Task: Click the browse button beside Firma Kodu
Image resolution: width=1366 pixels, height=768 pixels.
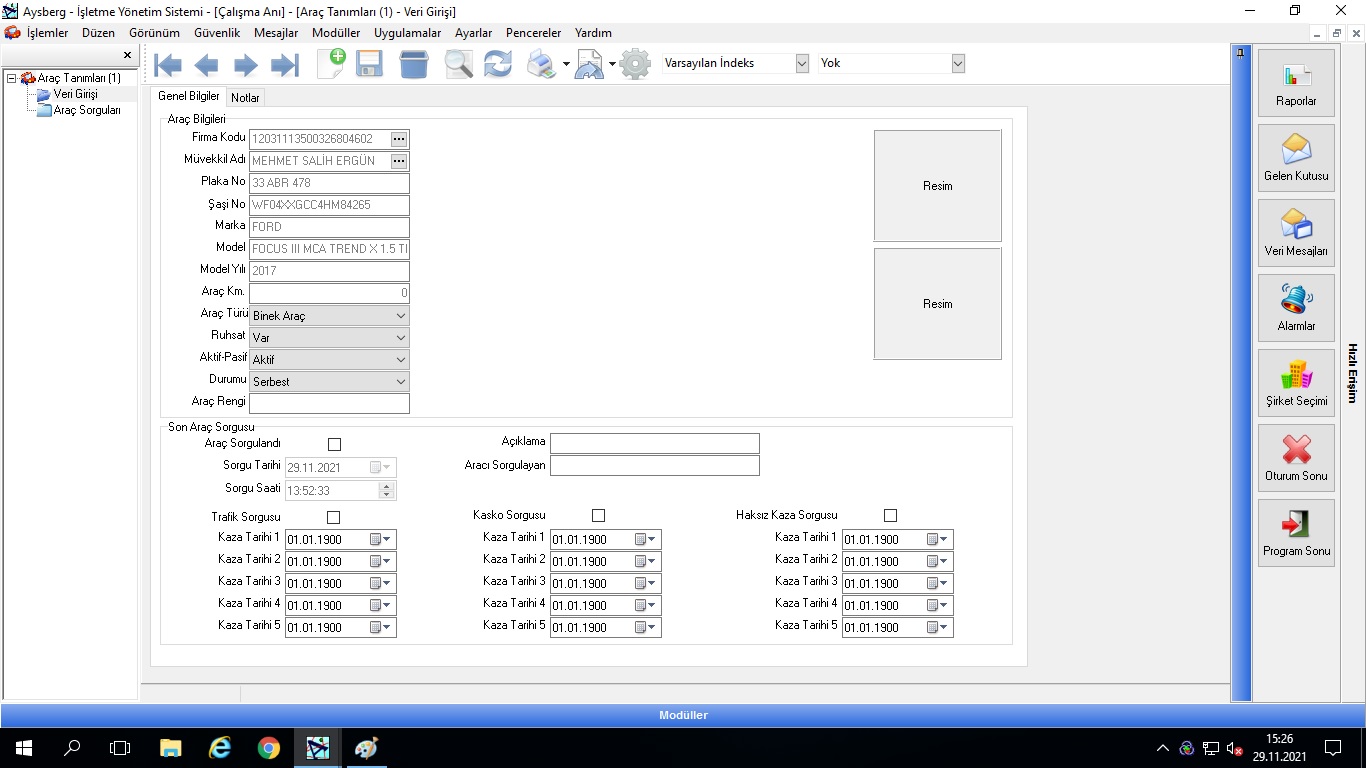Action: pyautogui.click(x=399, y=139)
